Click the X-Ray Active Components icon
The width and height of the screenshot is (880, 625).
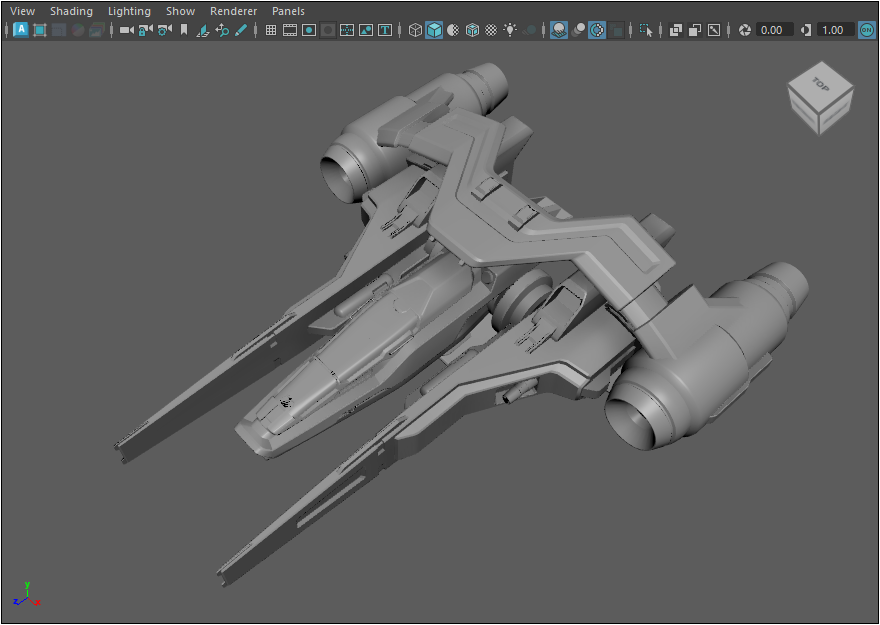pos(695,30)
